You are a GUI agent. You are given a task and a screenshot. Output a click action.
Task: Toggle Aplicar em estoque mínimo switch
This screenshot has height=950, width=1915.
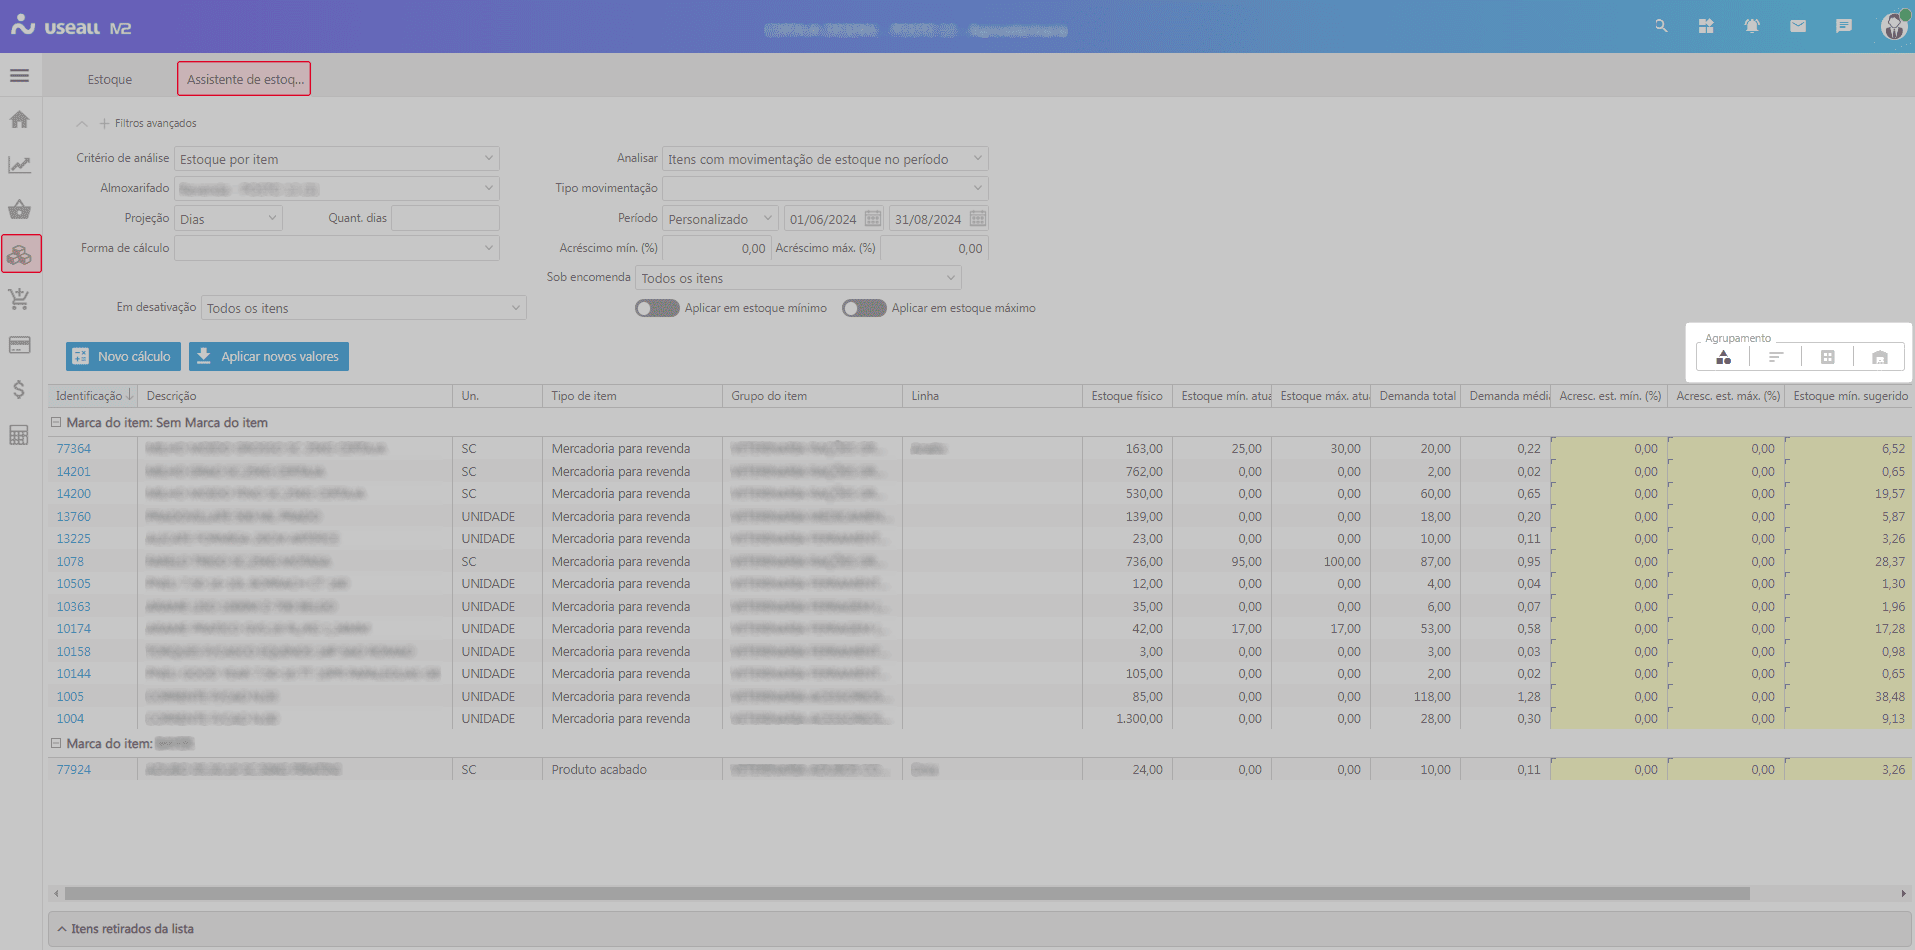coord(657,308)
